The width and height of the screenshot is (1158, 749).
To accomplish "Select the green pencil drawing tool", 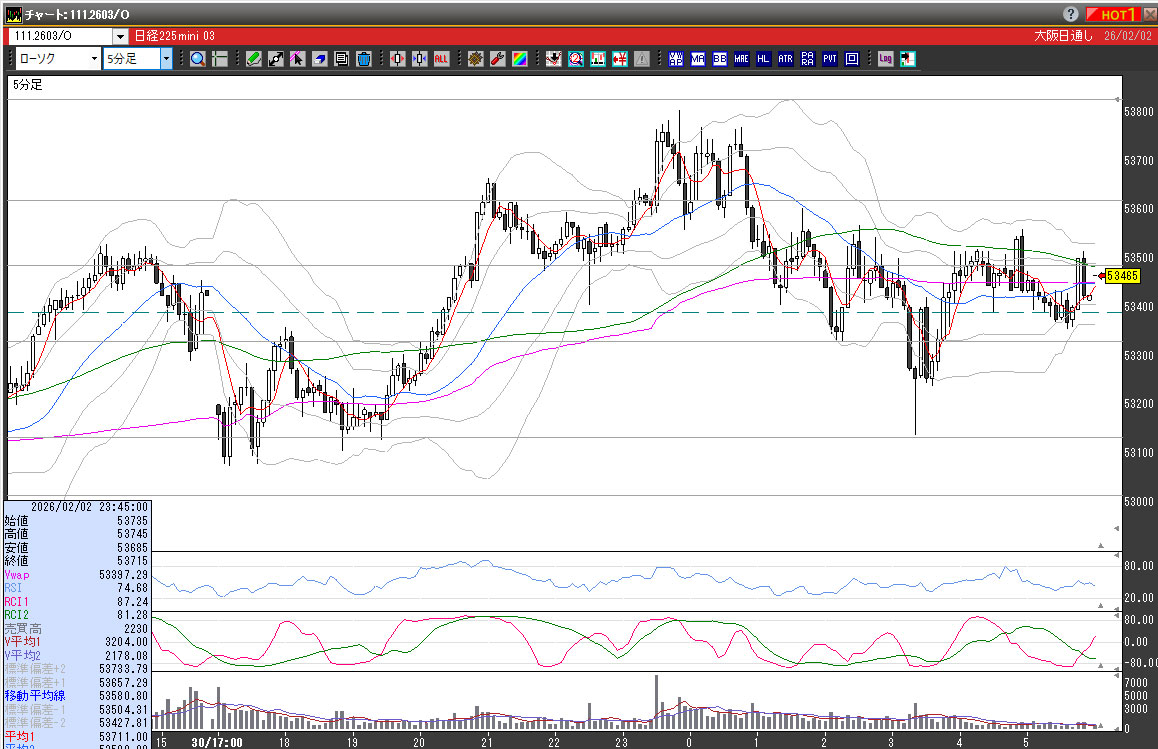I will (x=254, y=59).
